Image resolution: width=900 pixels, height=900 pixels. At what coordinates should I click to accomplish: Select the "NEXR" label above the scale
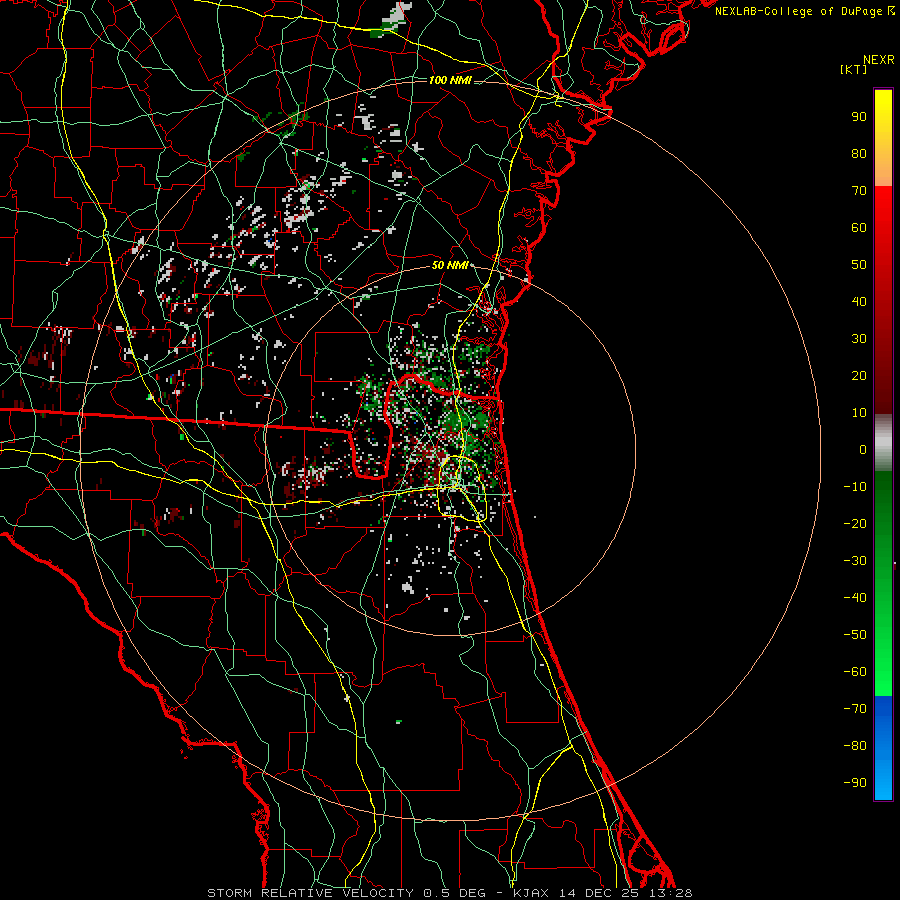878,60
